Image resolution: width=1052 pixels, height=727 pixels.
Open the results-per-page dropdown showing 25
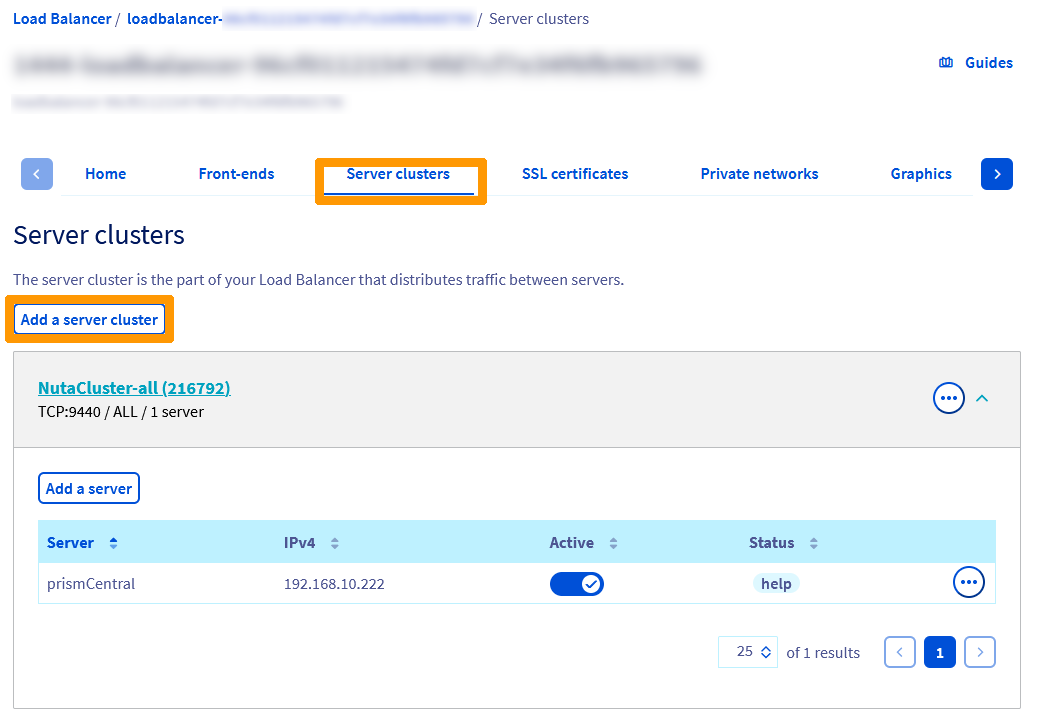coord(747,651)
